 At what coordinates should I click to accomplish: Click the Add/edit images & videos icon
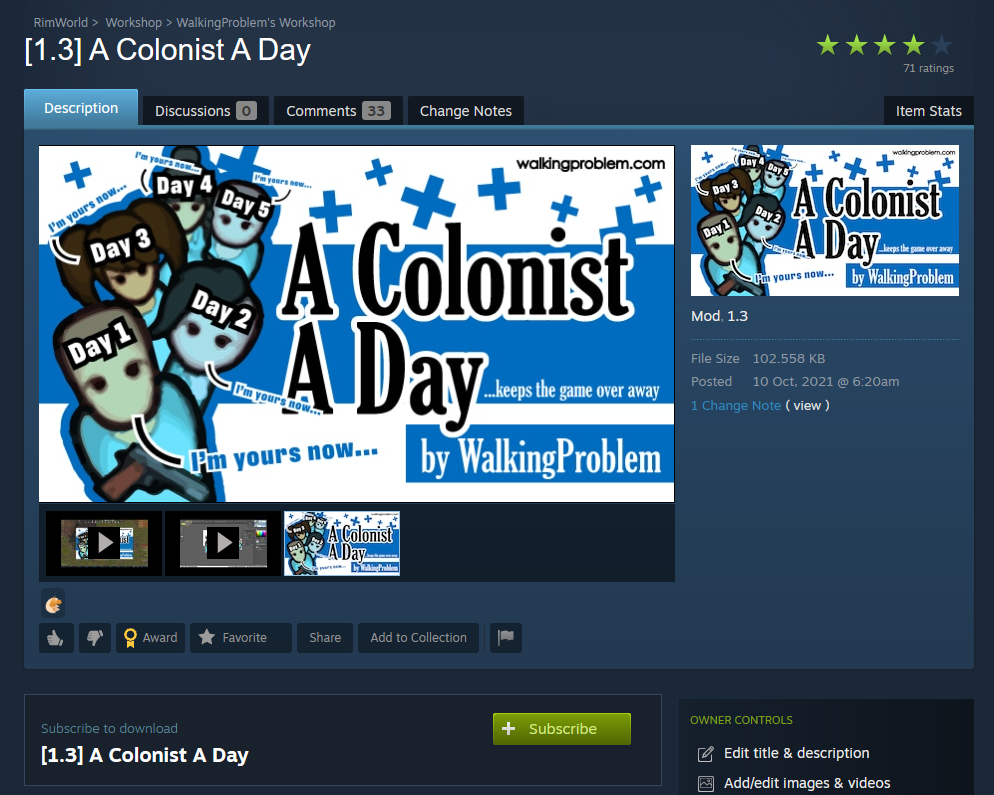(x=706, y=784)
